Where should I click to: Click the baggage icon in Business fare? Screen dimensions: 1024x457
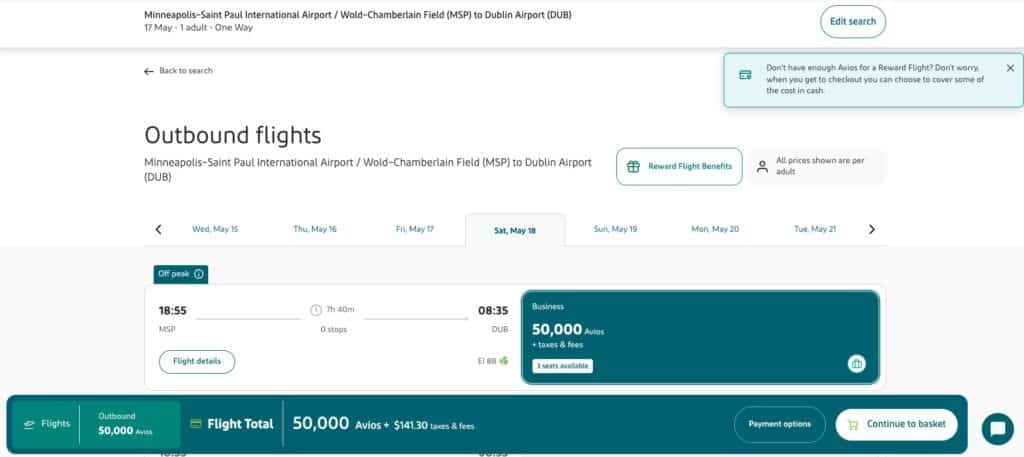[857, 364]
